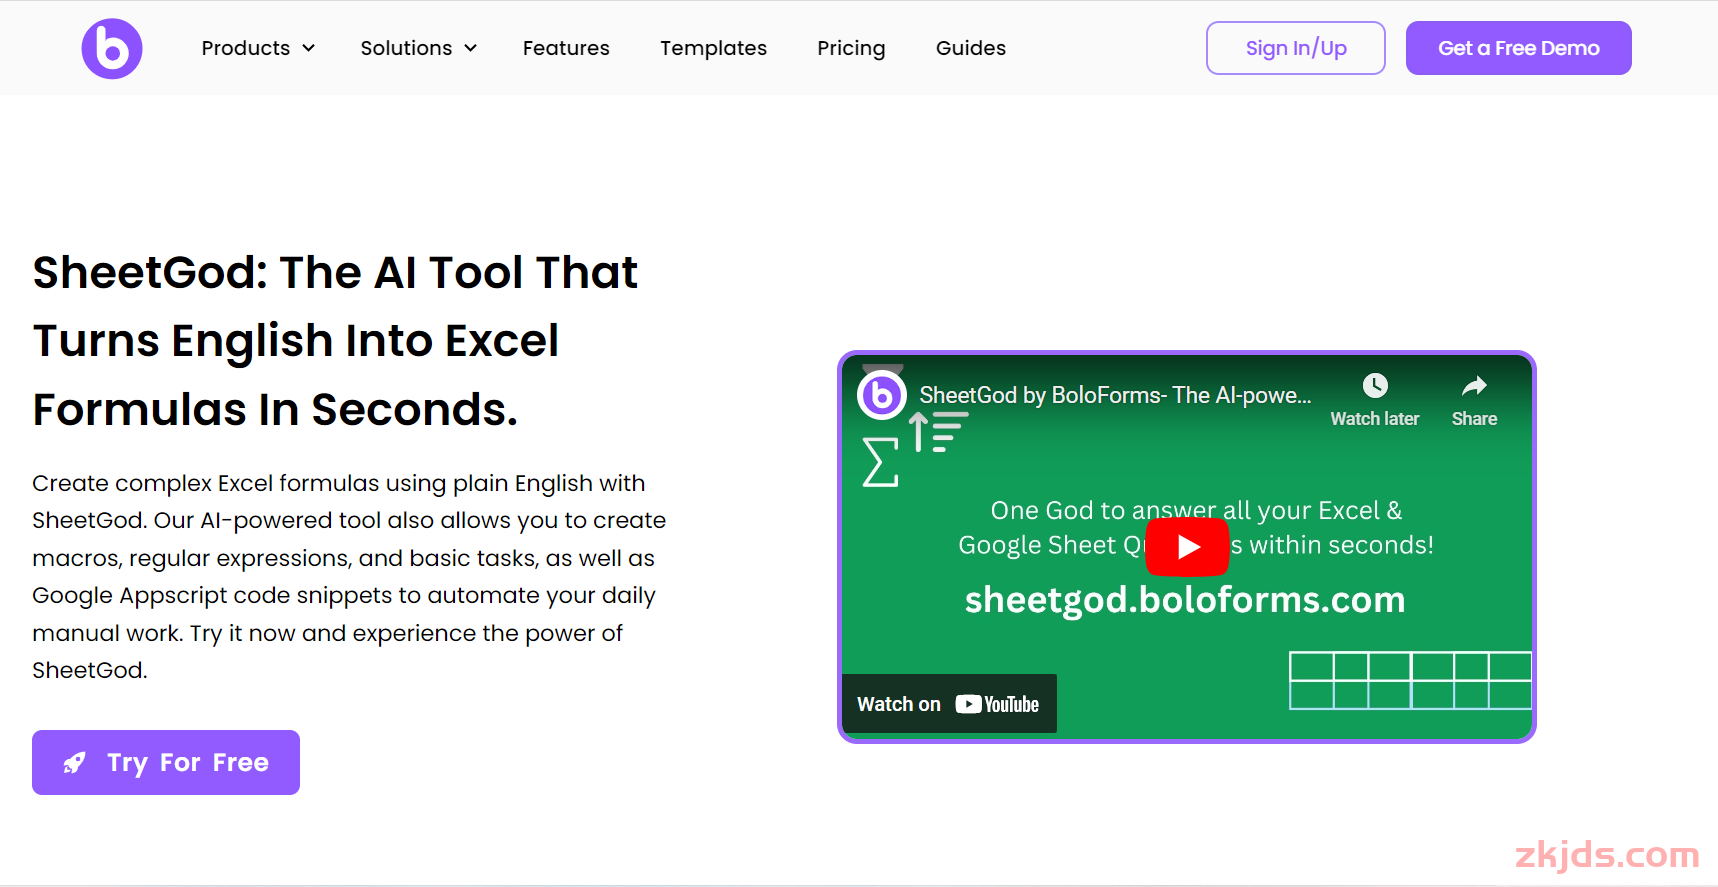Screen dimensions: 1718x887
Task: Open the Guides page
Action: pyautogui.click(x=970, y=48)
